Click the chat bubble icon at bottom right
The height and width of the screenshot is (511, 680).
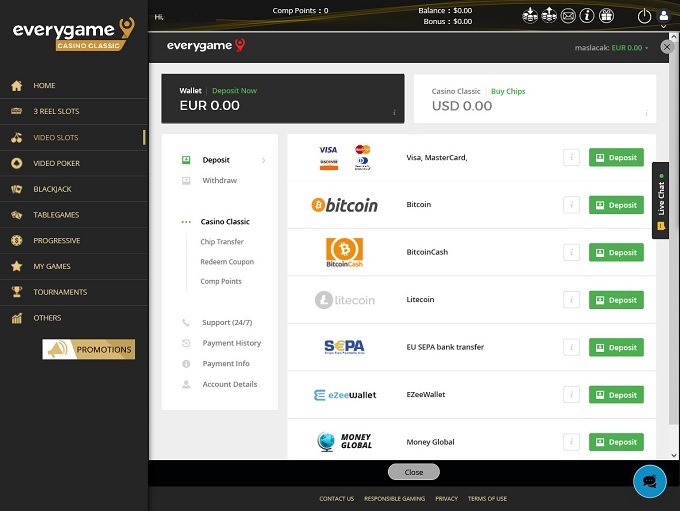pyautogui.click(x=650, y=481)
